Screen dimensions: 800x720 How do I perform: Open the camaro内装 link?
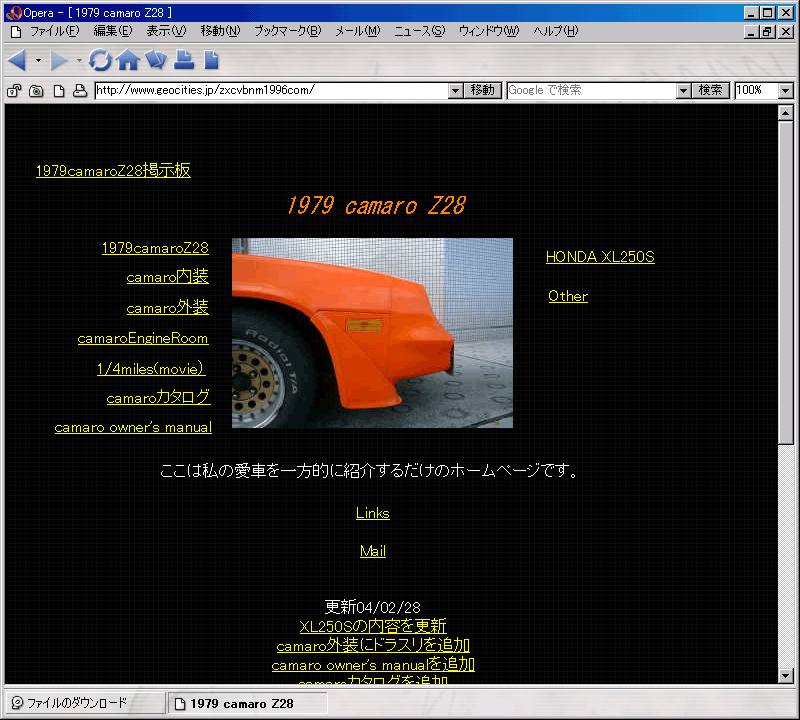167,277
